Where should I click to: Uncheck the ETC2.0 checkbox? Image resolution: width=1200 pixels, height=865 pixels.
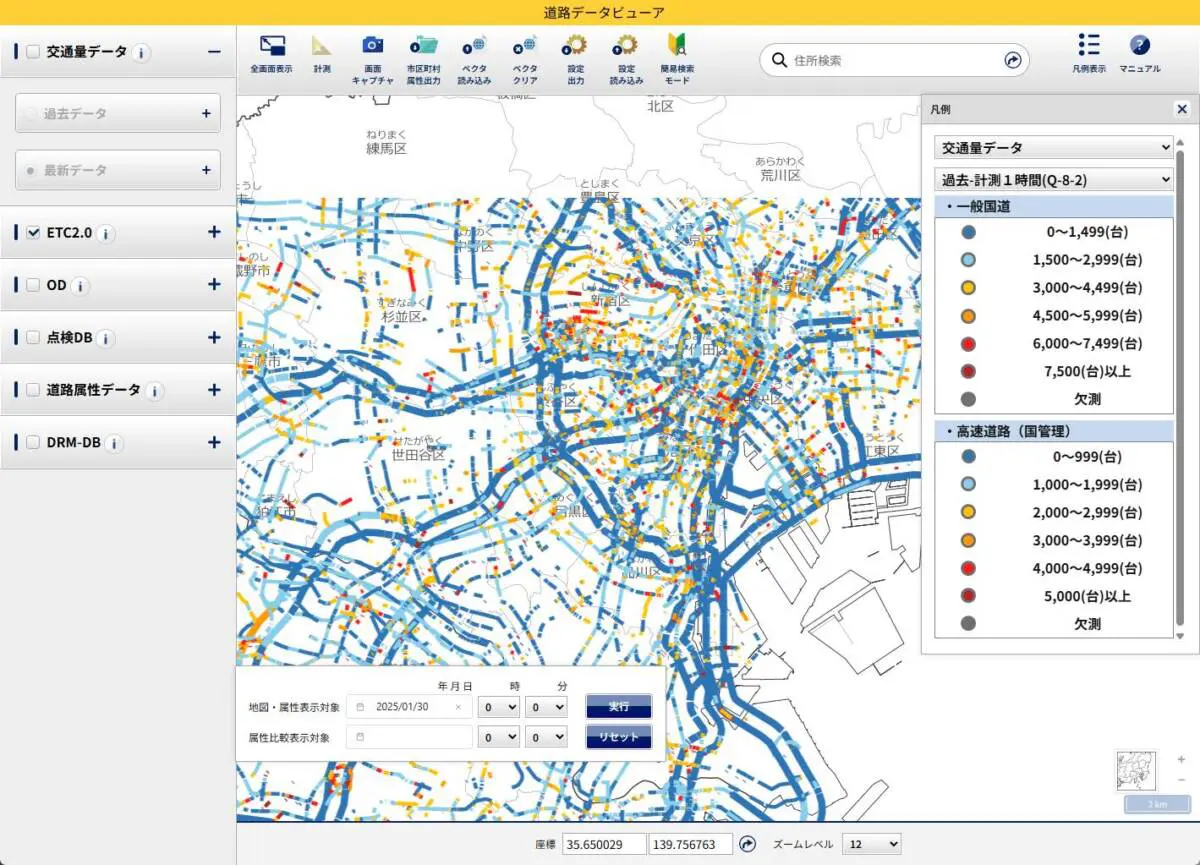(32, 232)
